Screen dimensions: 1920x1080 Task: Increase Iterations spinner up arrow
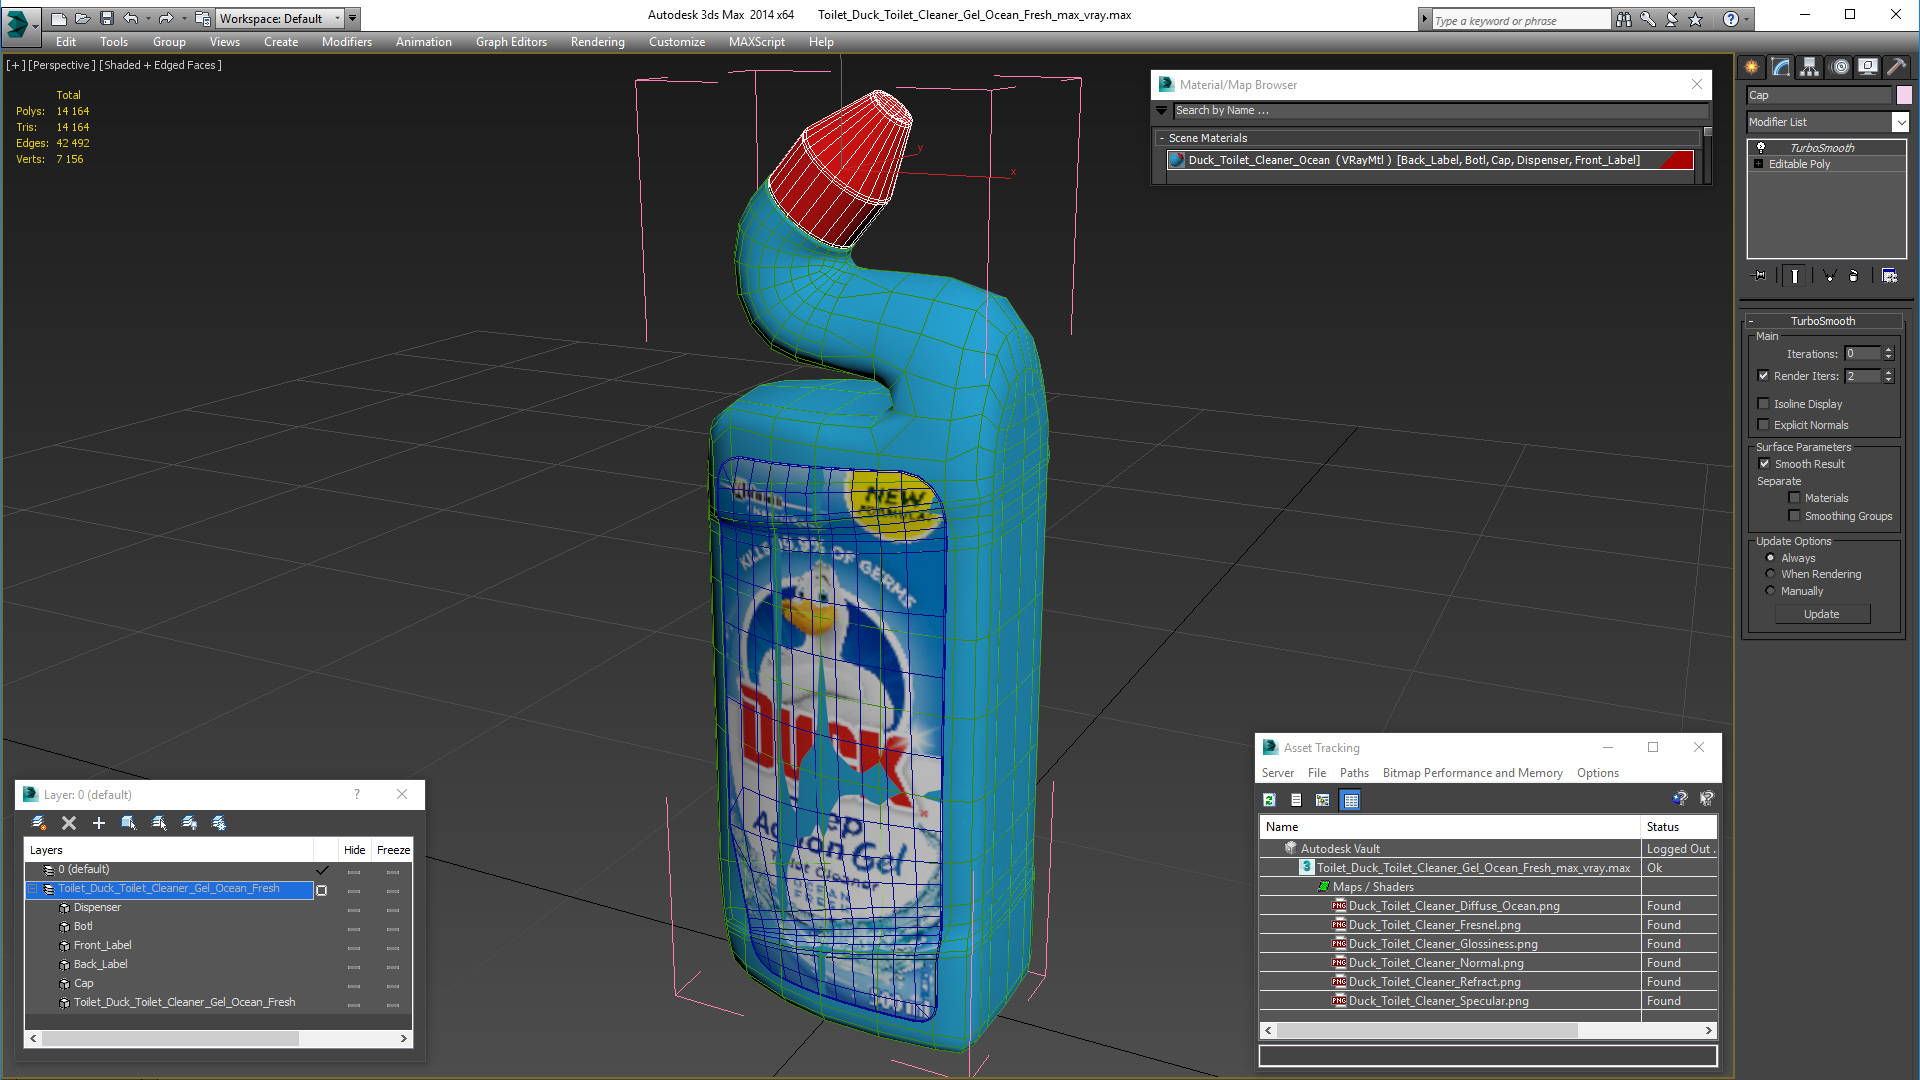coord(1888,350)
